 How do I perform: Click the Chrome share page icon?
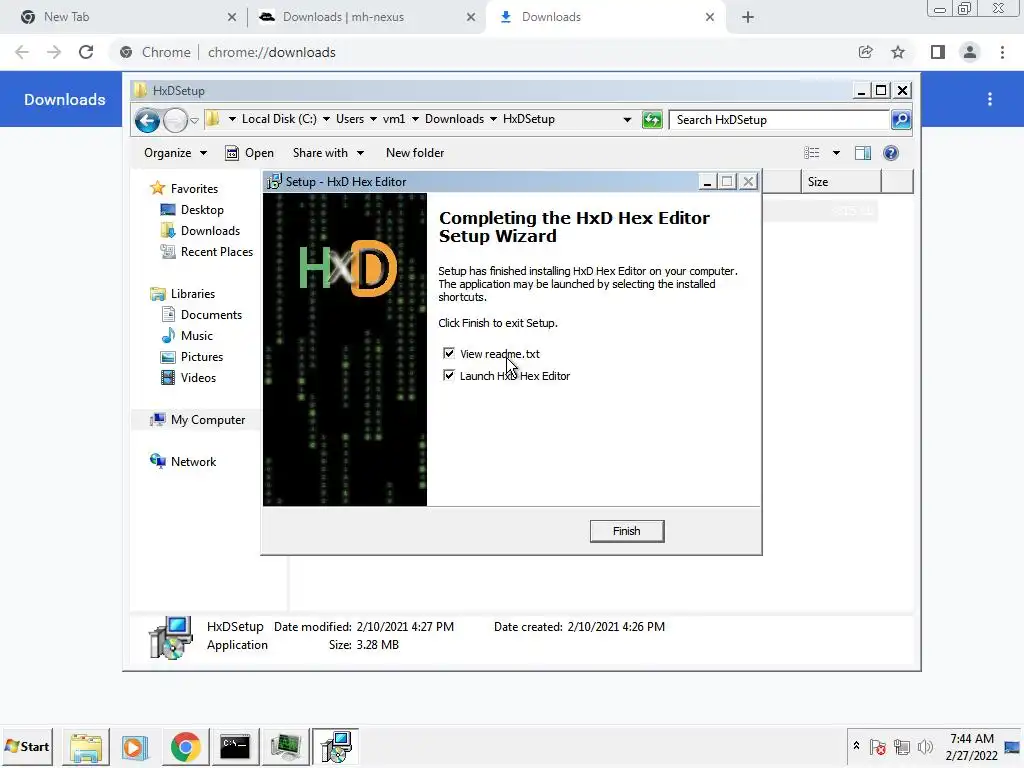(x=865, y=52)
